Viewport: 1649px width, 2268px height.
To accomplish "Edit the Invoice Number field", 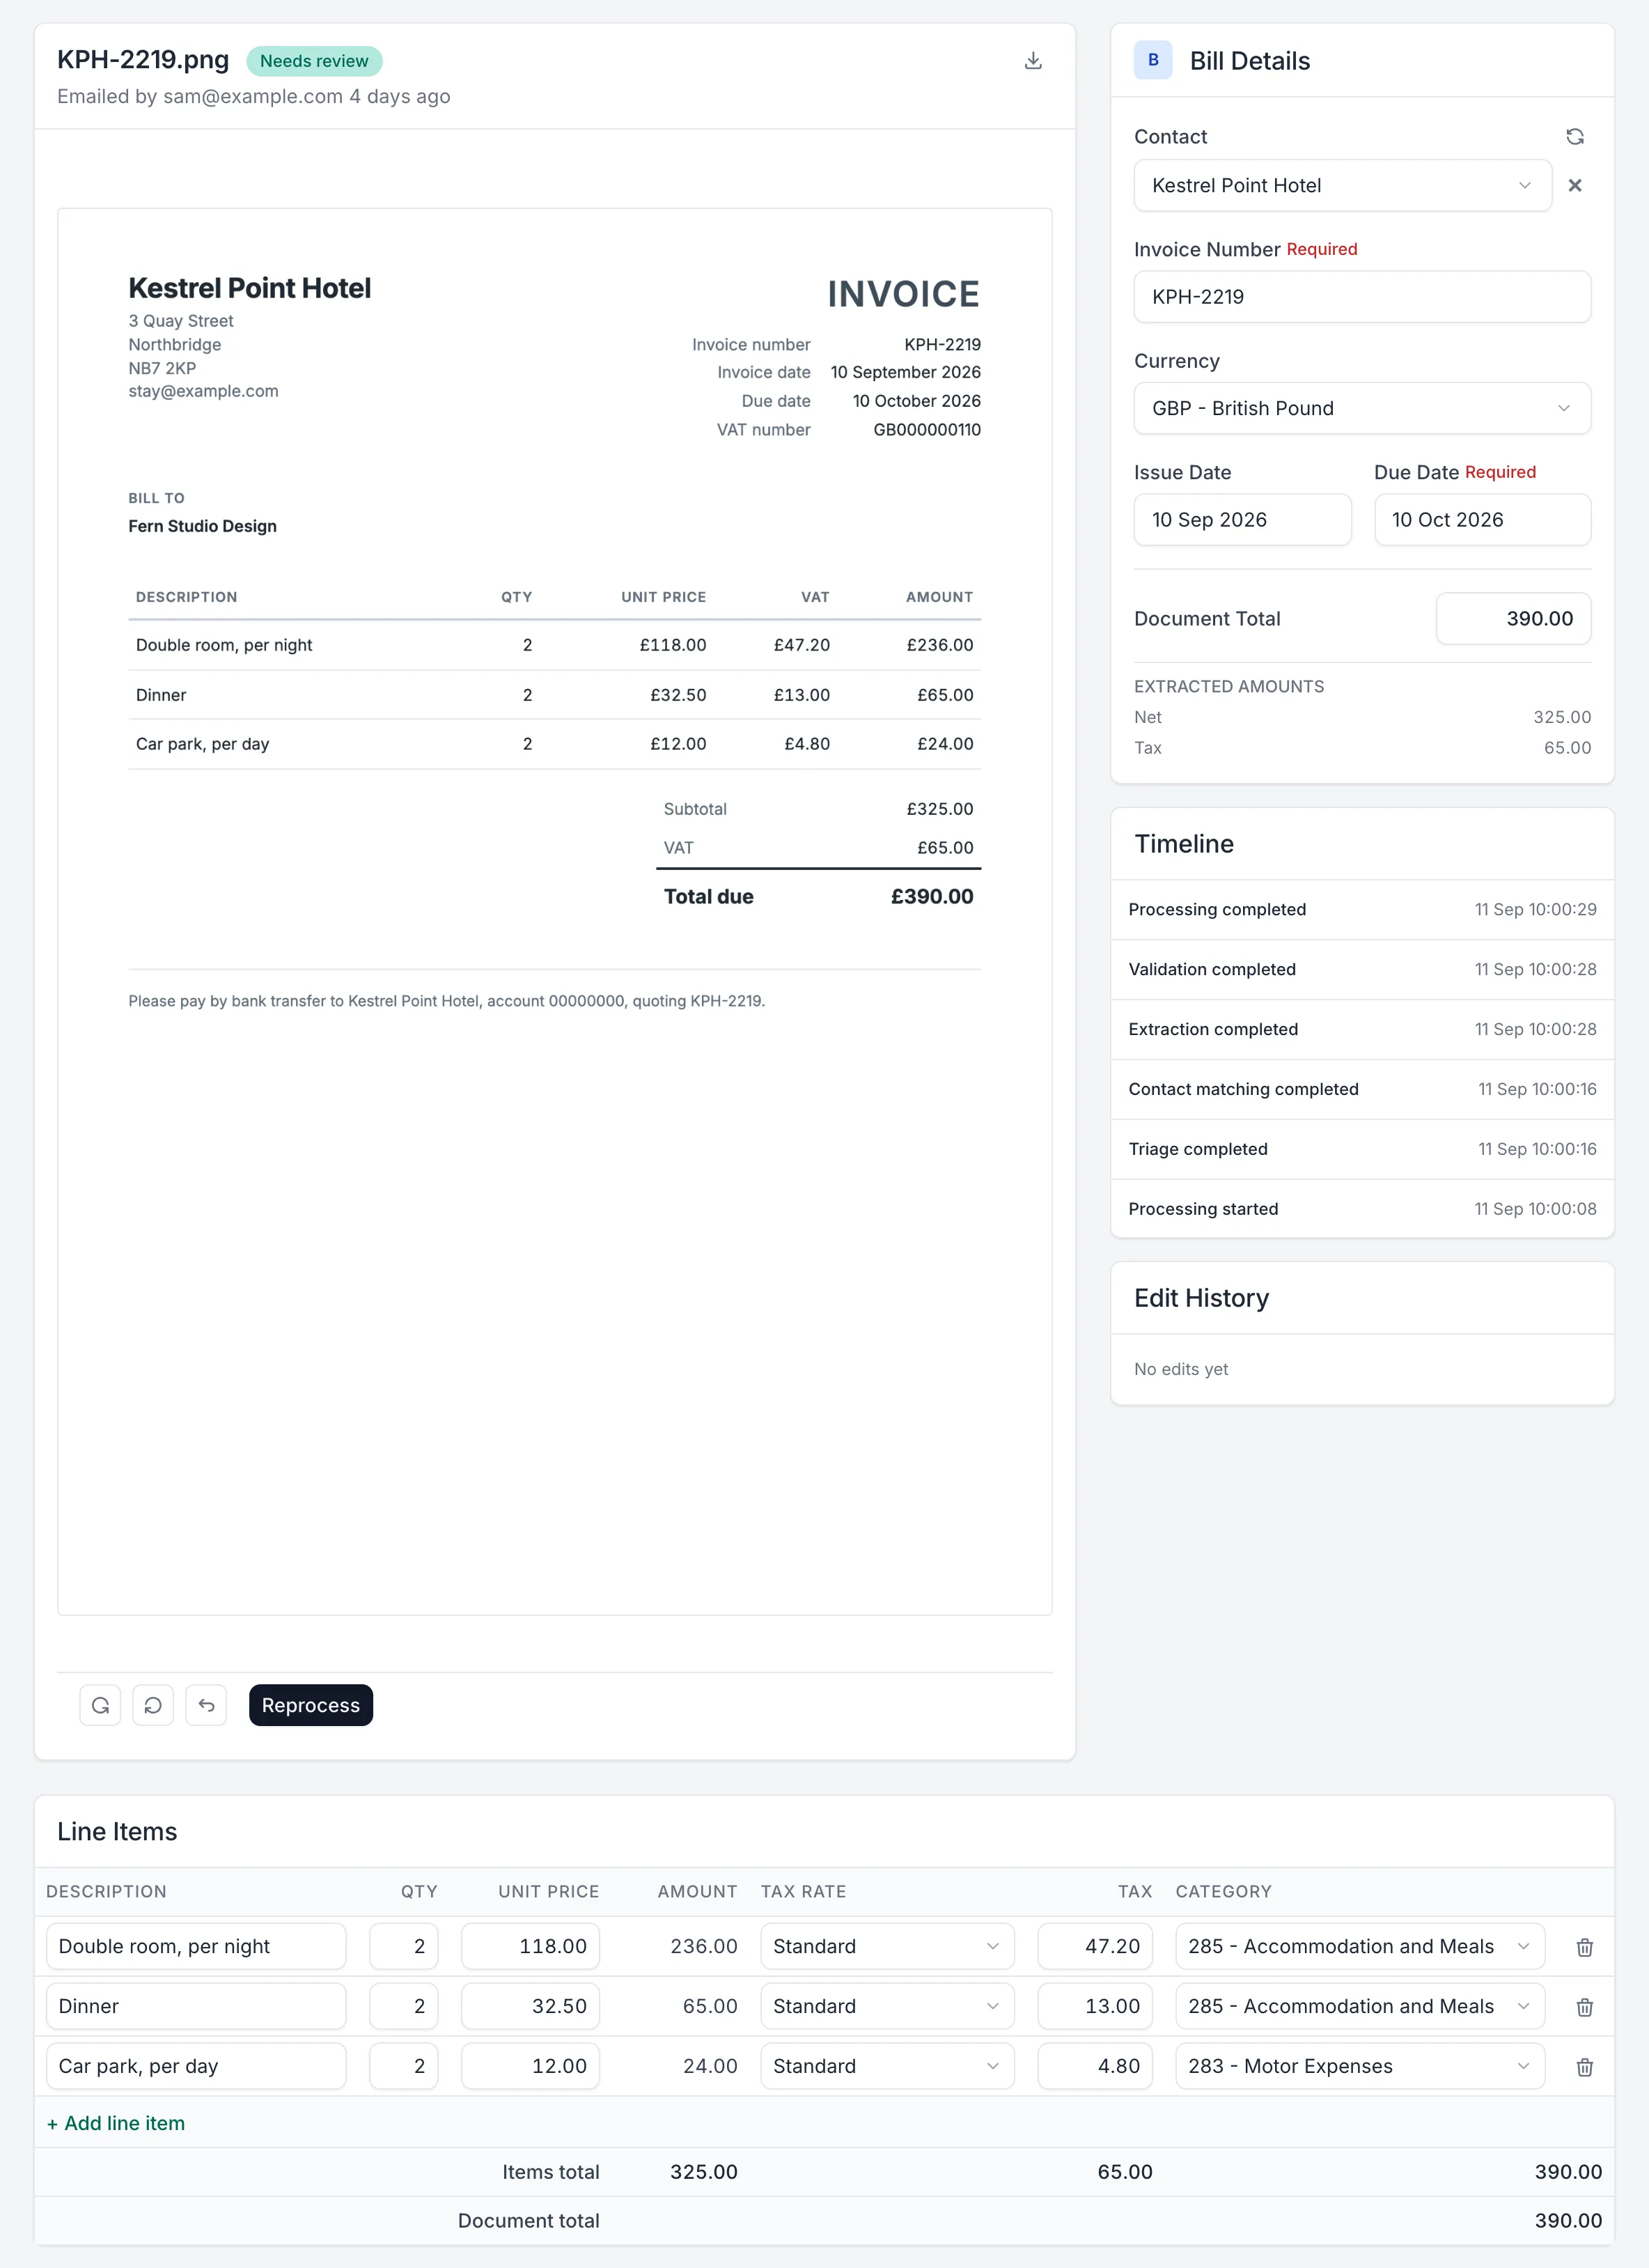I will (1362, 297).
